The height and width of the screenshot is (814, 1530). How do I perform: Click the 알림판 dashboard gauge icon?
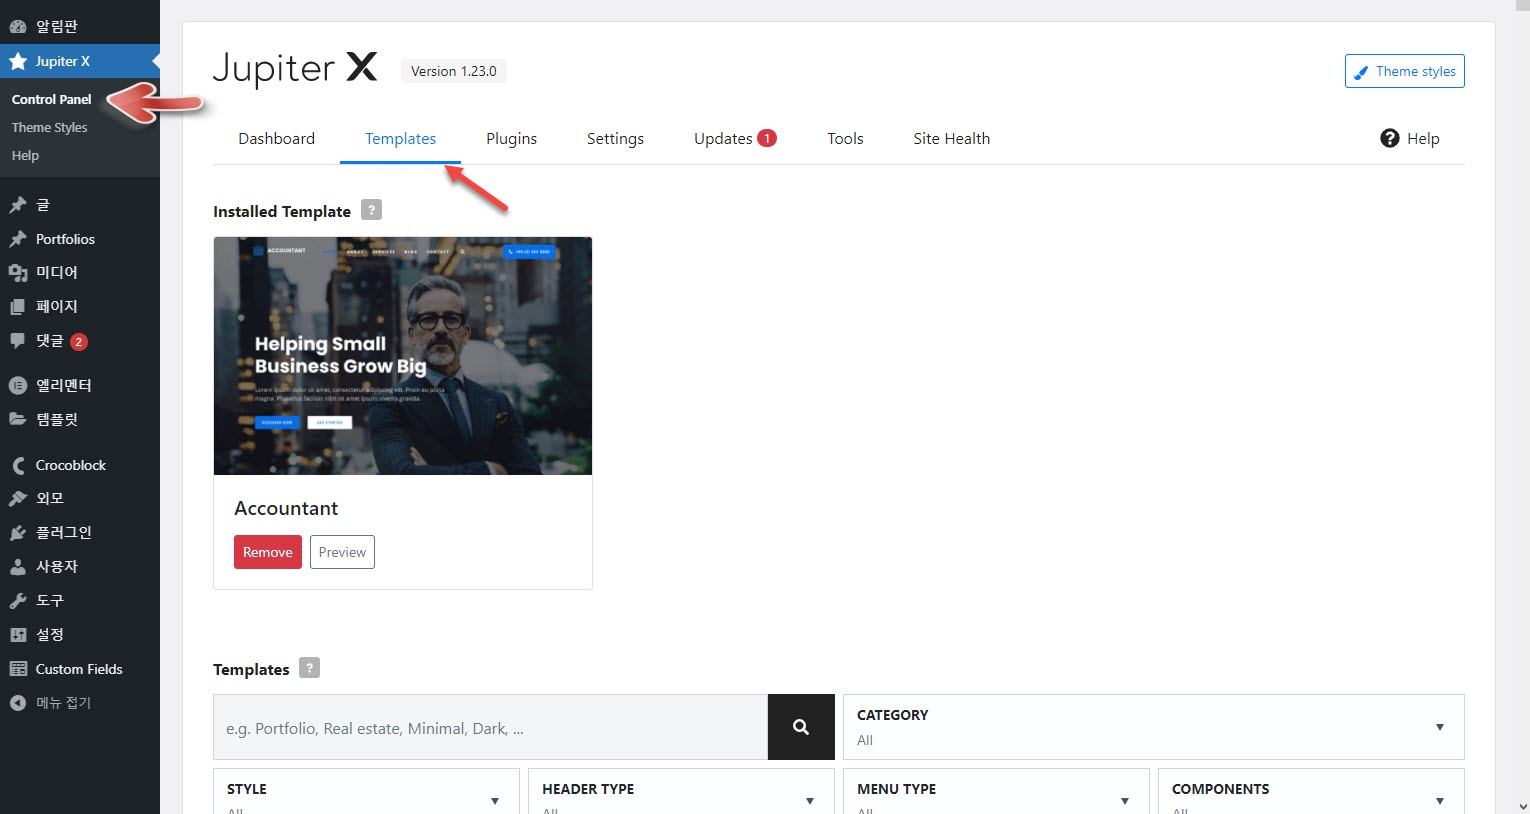(x=18, y=27)
